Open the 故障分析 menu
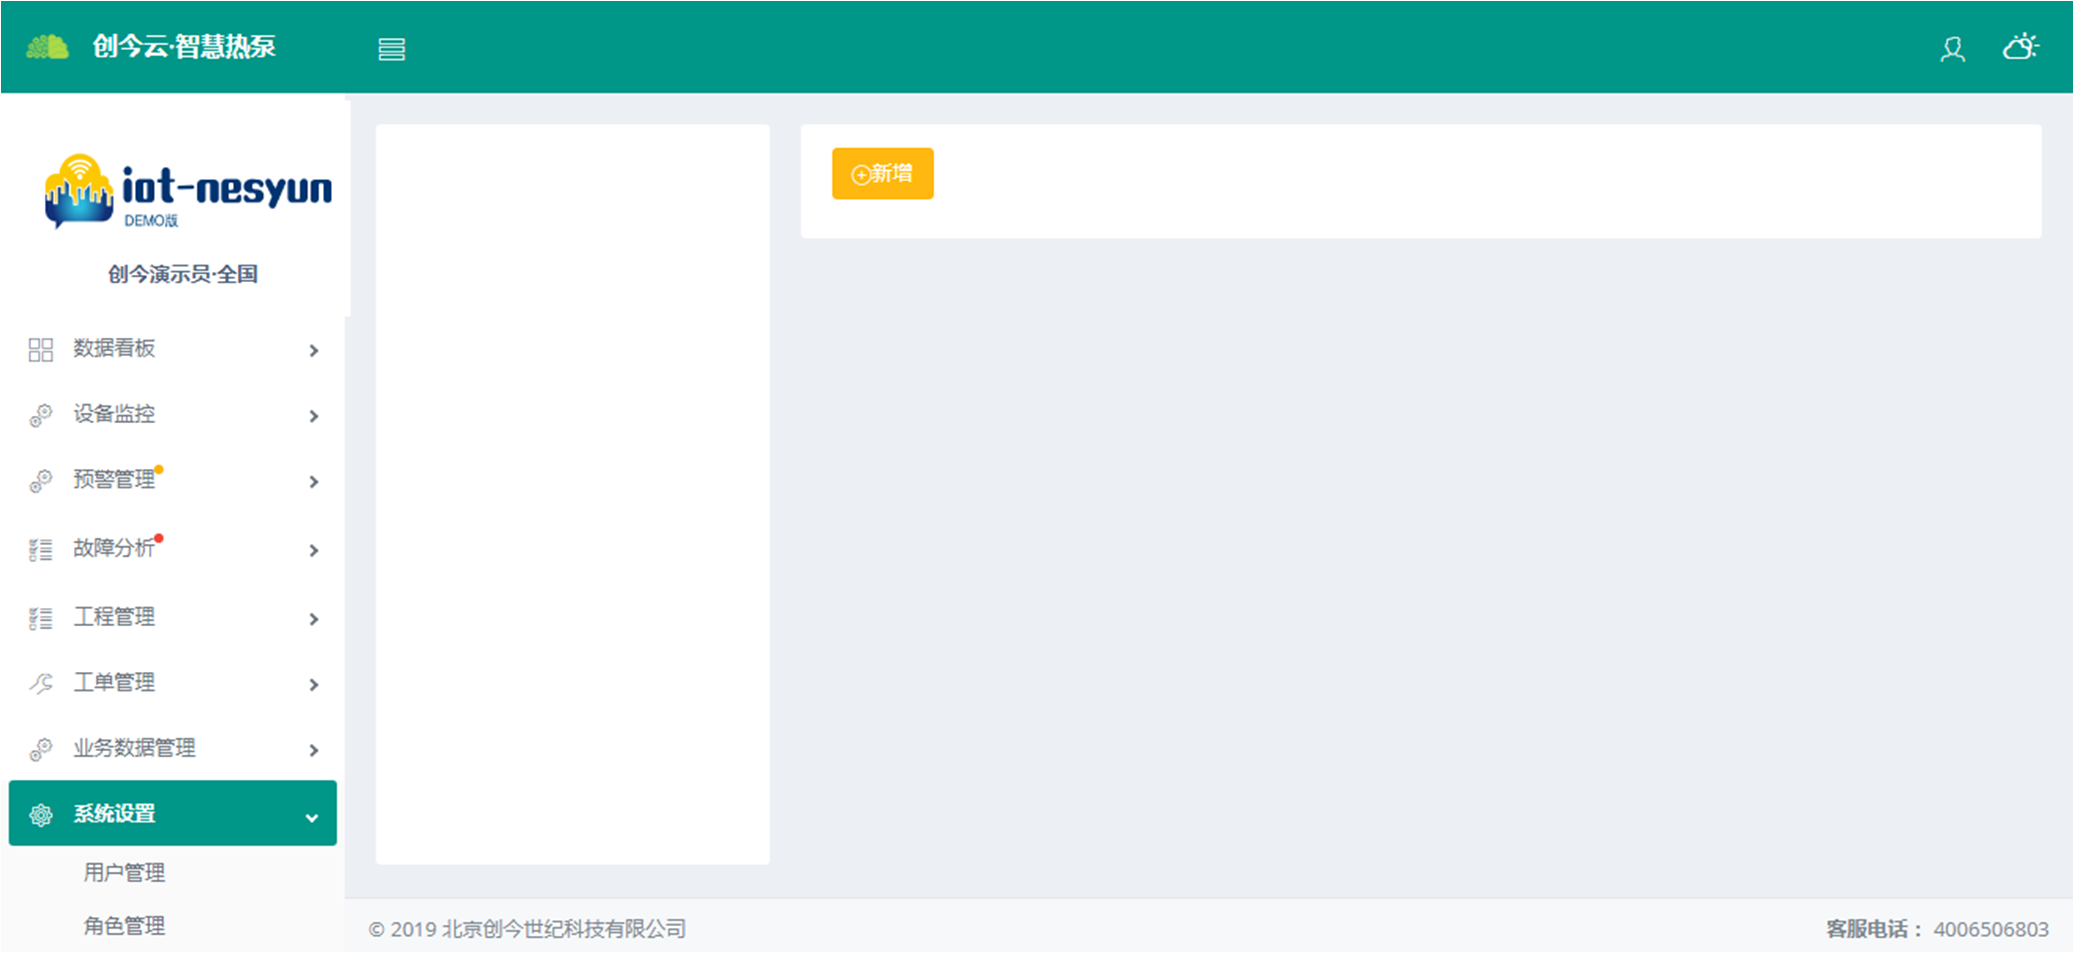 (x=173, y=549)
